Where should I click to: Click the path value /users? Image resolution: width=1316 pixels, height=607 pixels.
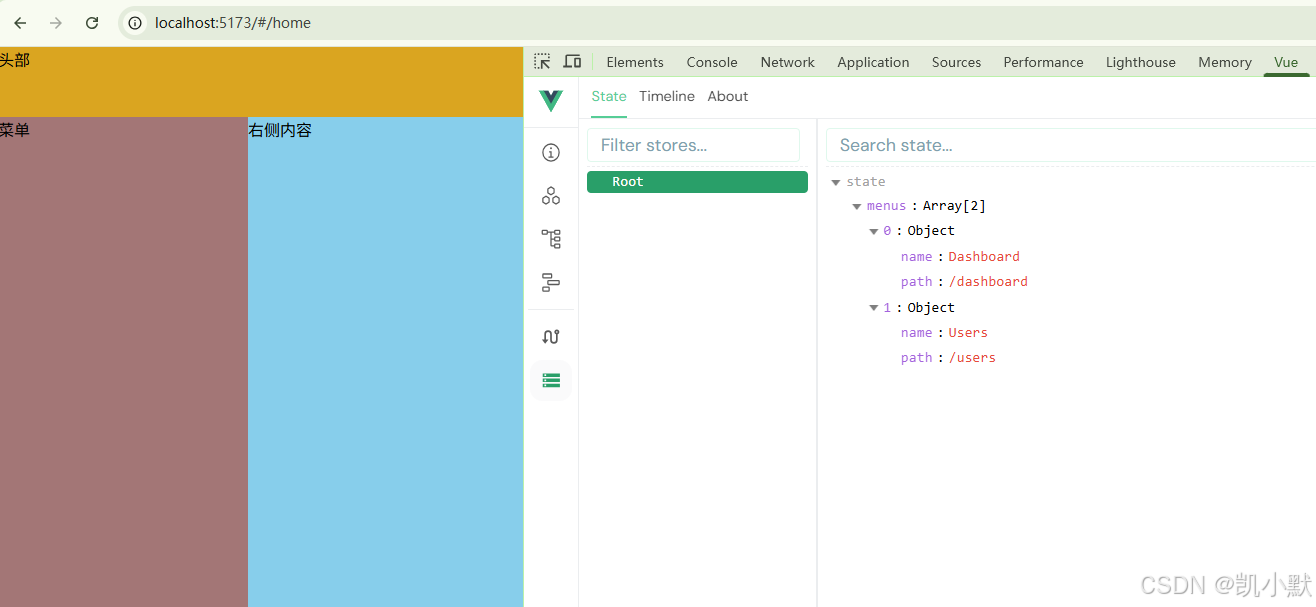pyautogui.click(x=972, y=358)
